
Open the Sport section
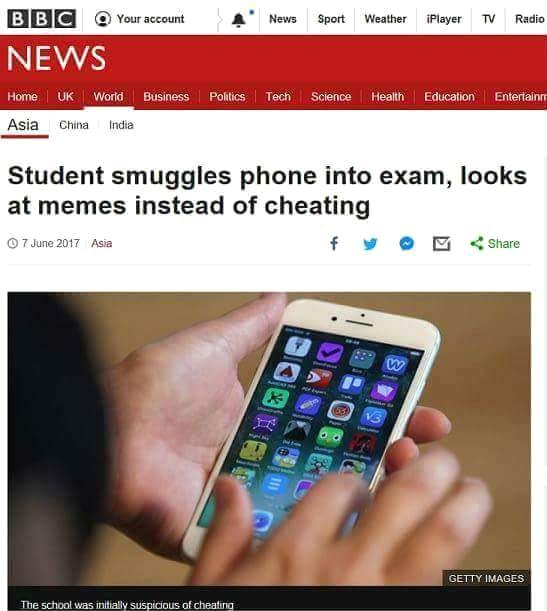tap(331, 19)
